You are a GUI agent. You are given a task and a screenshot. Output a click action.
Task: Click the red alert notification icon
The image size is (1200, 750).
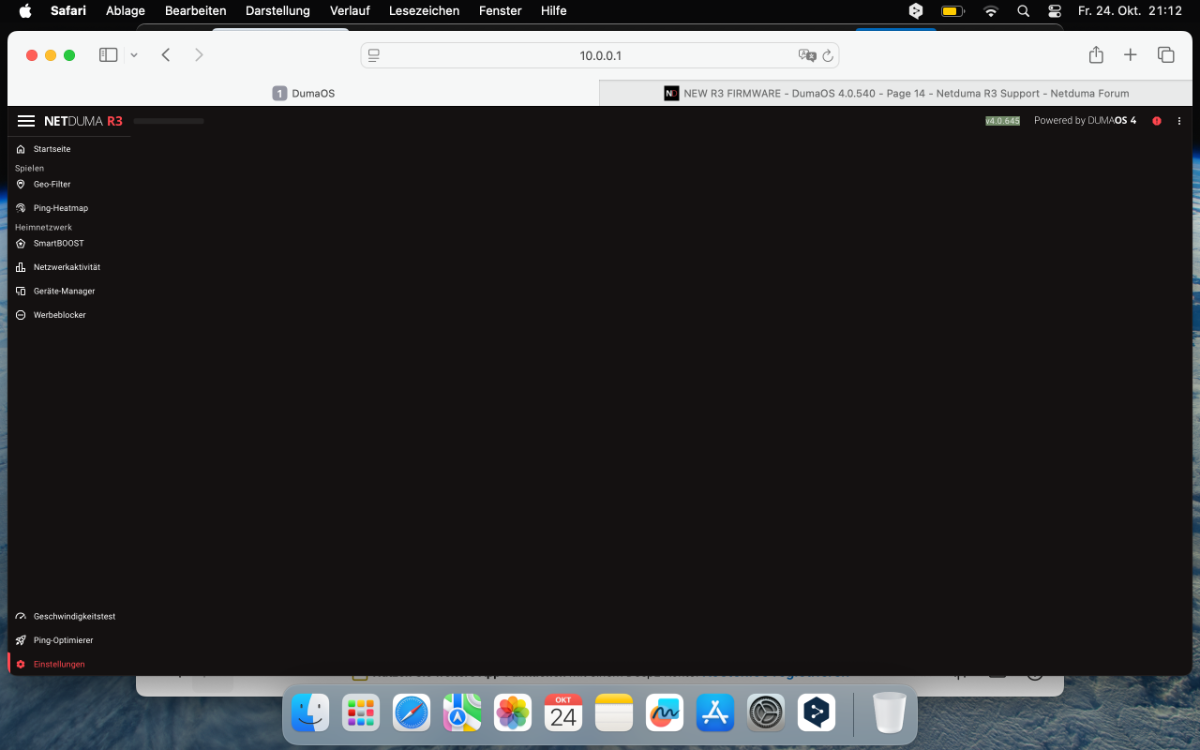[x=1157, y=121]
